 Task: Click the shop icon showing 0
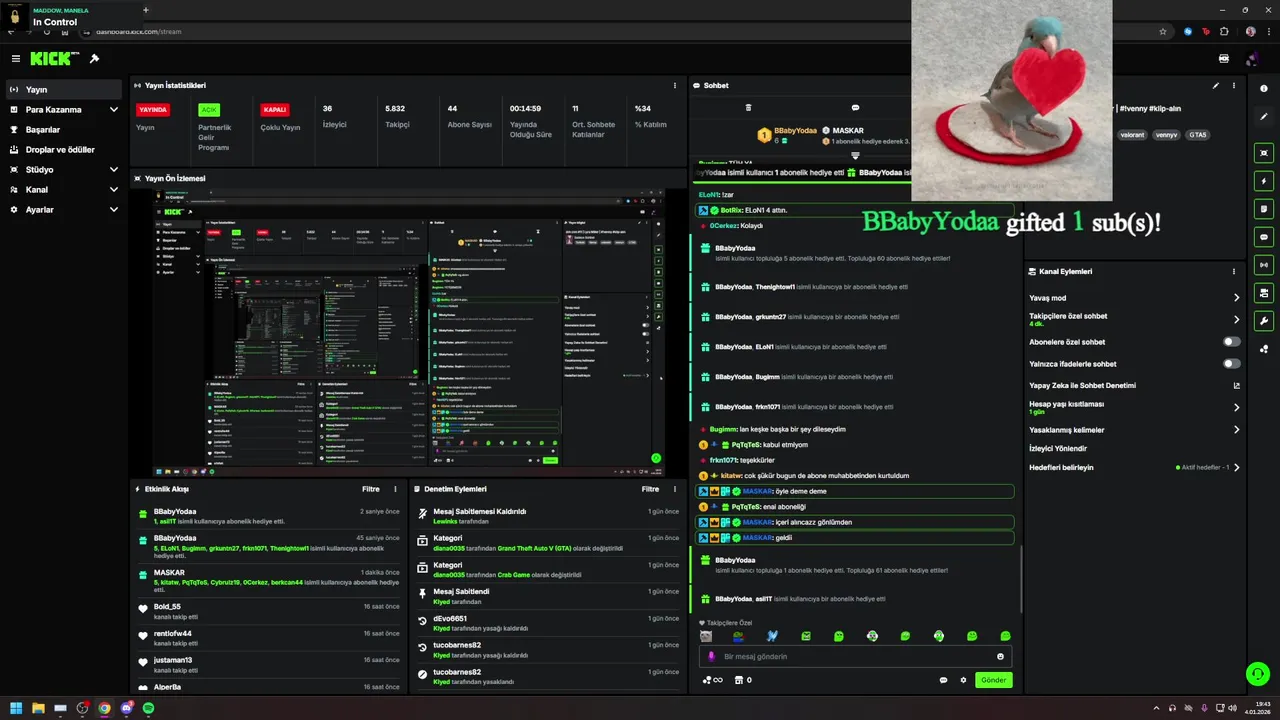[x=743, y=680]
